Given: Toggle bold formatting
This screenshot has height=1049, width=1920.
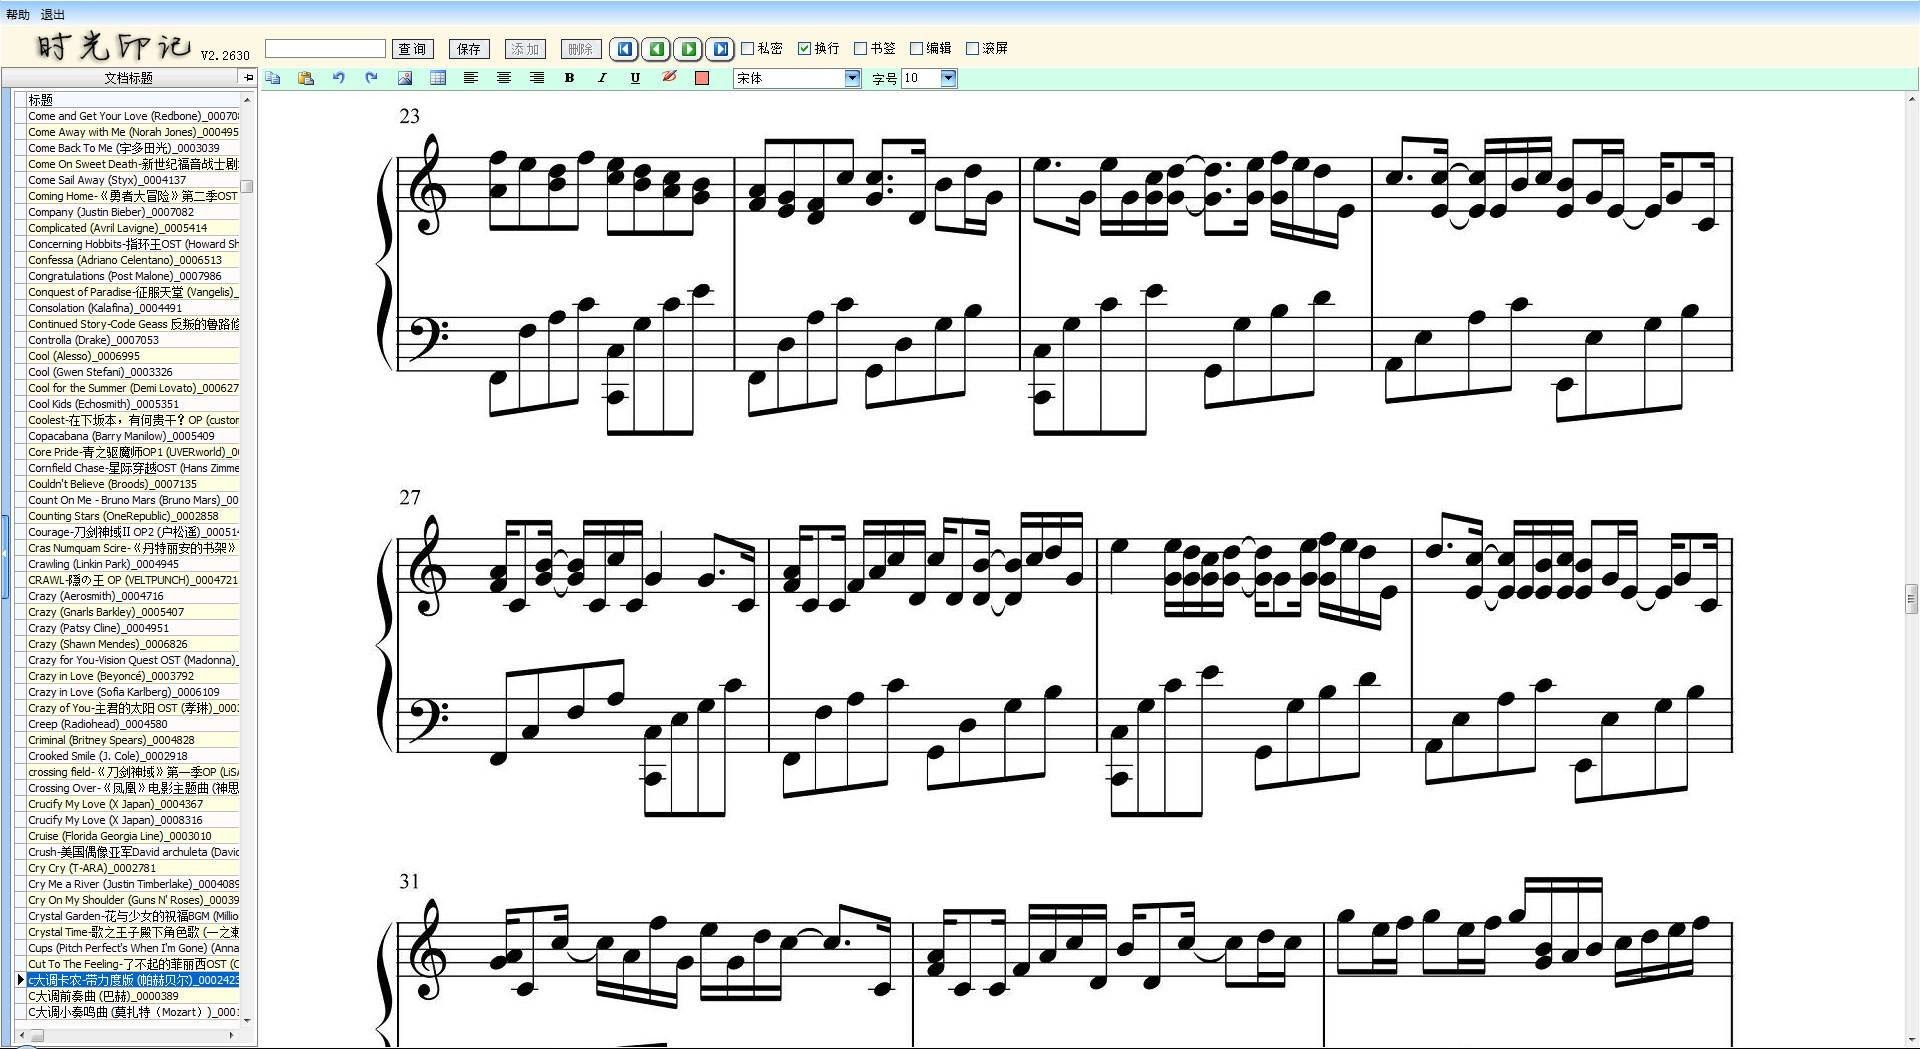Looking at the screenshot, I should (570, 78).
